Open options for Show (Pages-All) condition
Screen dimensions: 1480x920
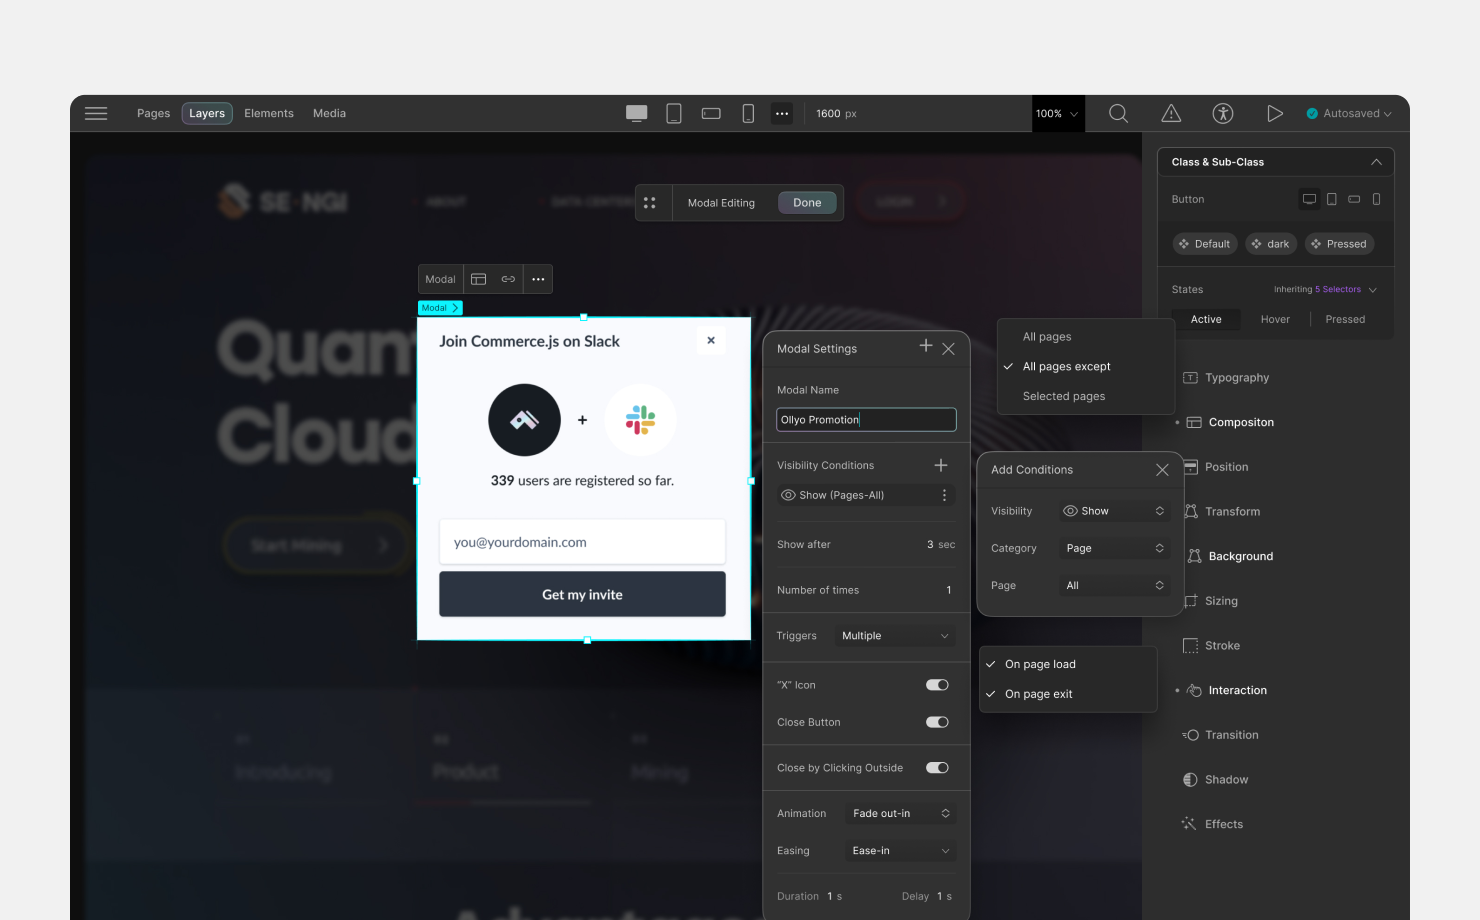(944, 495)
